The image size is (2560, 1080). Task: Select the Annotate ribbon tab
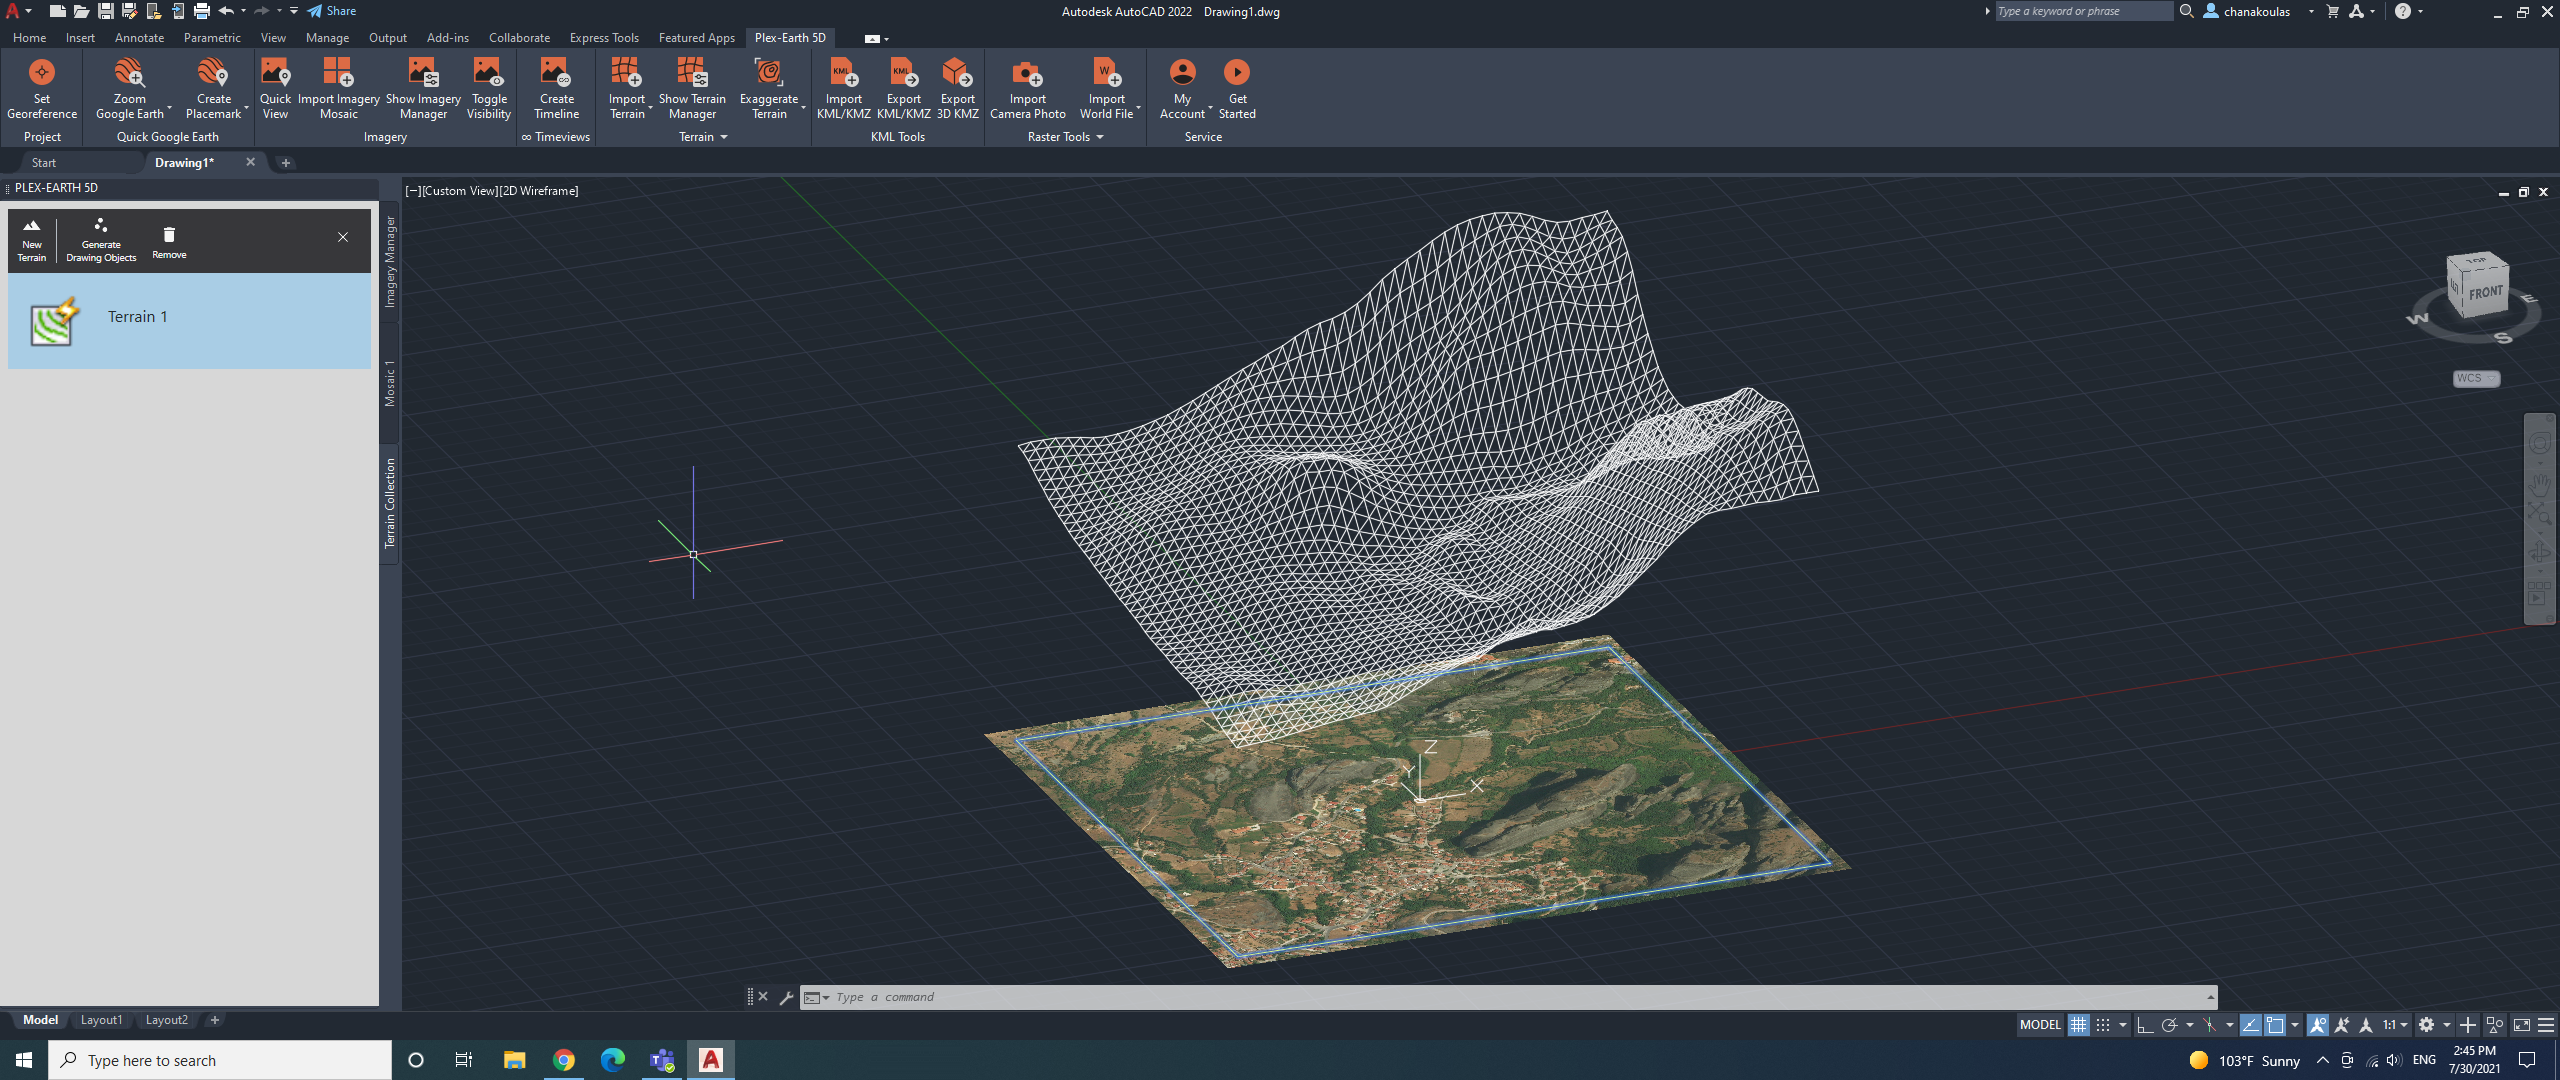pyautogui.click(x=139, y=38)
